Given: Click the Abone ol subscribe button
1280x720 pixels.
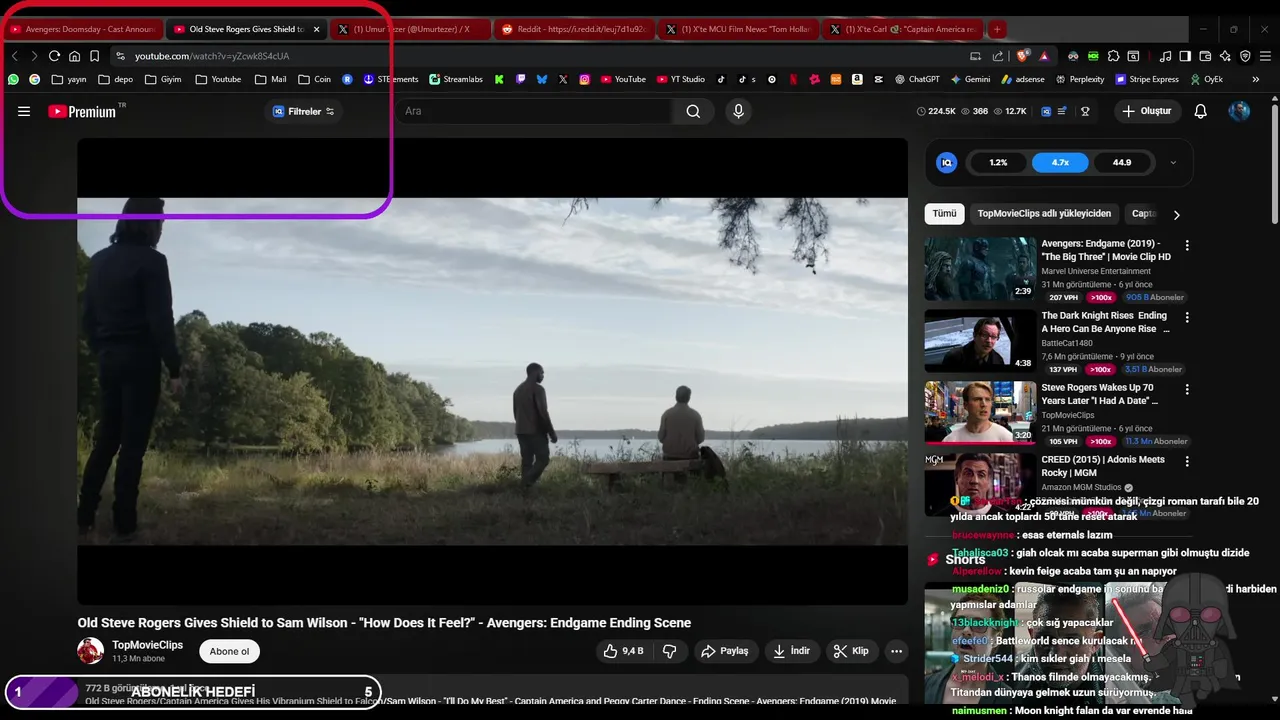Looking at the screenshot, I should pos(229,651).
